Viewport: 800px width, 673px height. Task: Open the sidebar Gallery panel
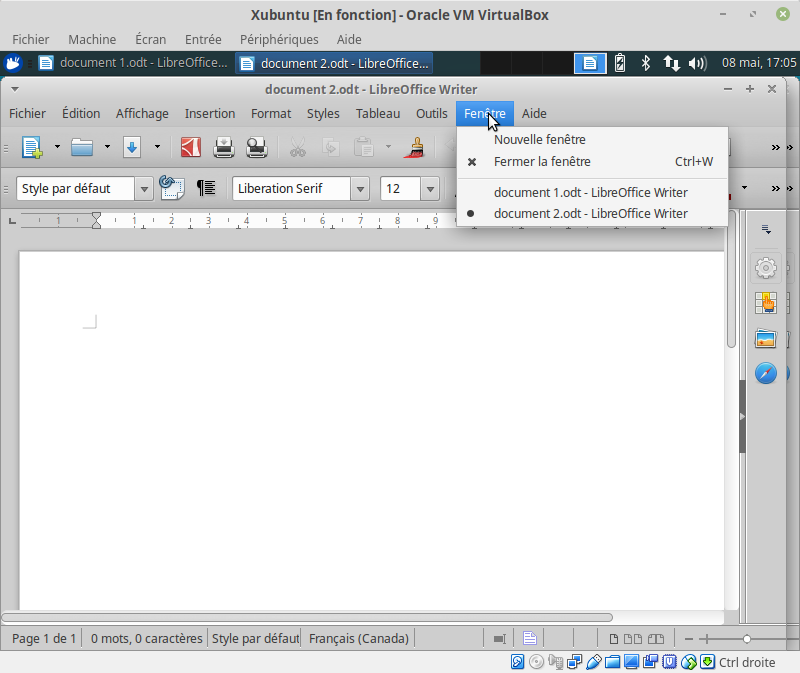pos(766,338)
